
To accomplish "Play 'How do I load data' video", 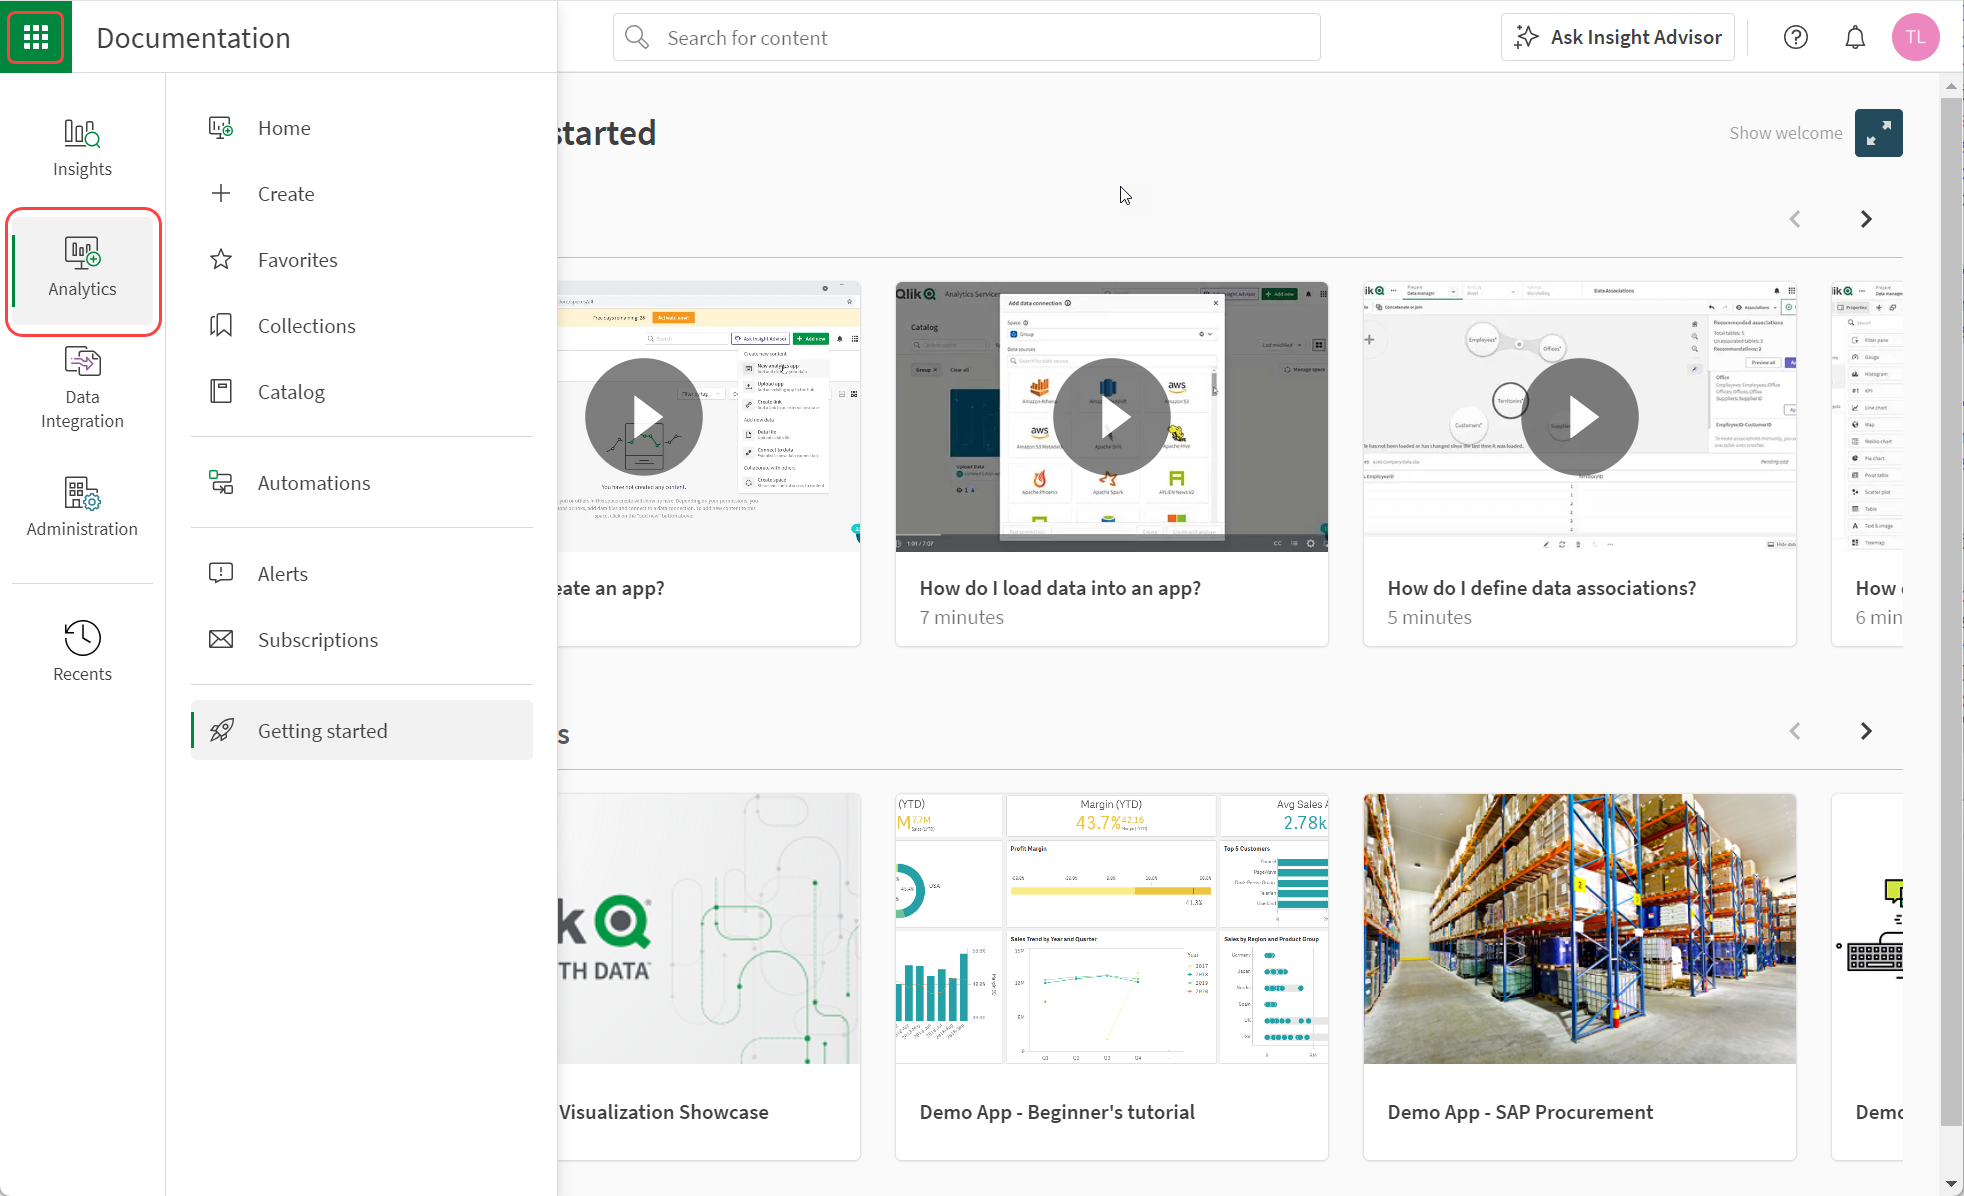I will pos(1110,416).
